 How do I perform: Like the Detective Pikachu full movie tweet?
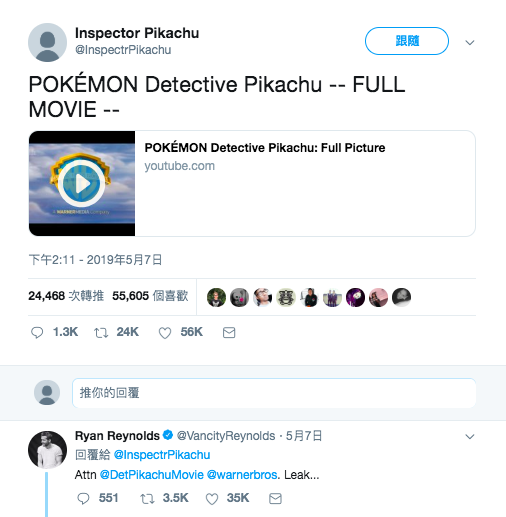(165, 332)
